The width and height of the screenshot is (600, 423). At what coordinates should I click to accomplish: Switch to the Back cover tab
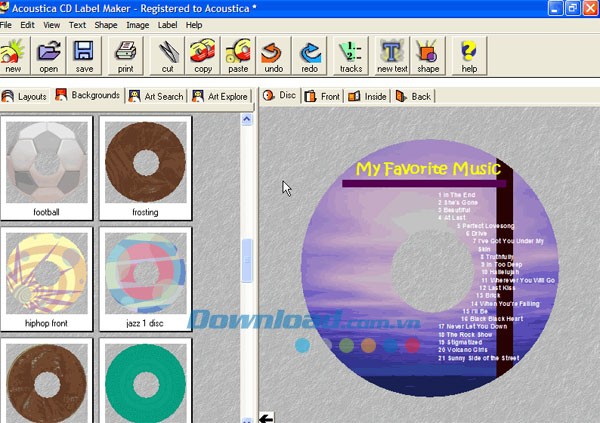pos(414,96)
